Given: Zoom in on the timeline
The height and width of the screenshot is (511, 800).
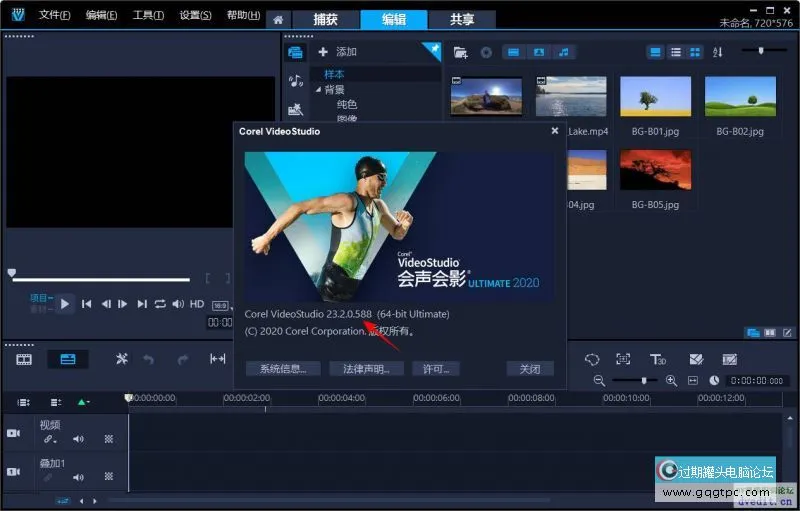Looking at the screenshot, I should pyautogui.click(x=671, y=381).
